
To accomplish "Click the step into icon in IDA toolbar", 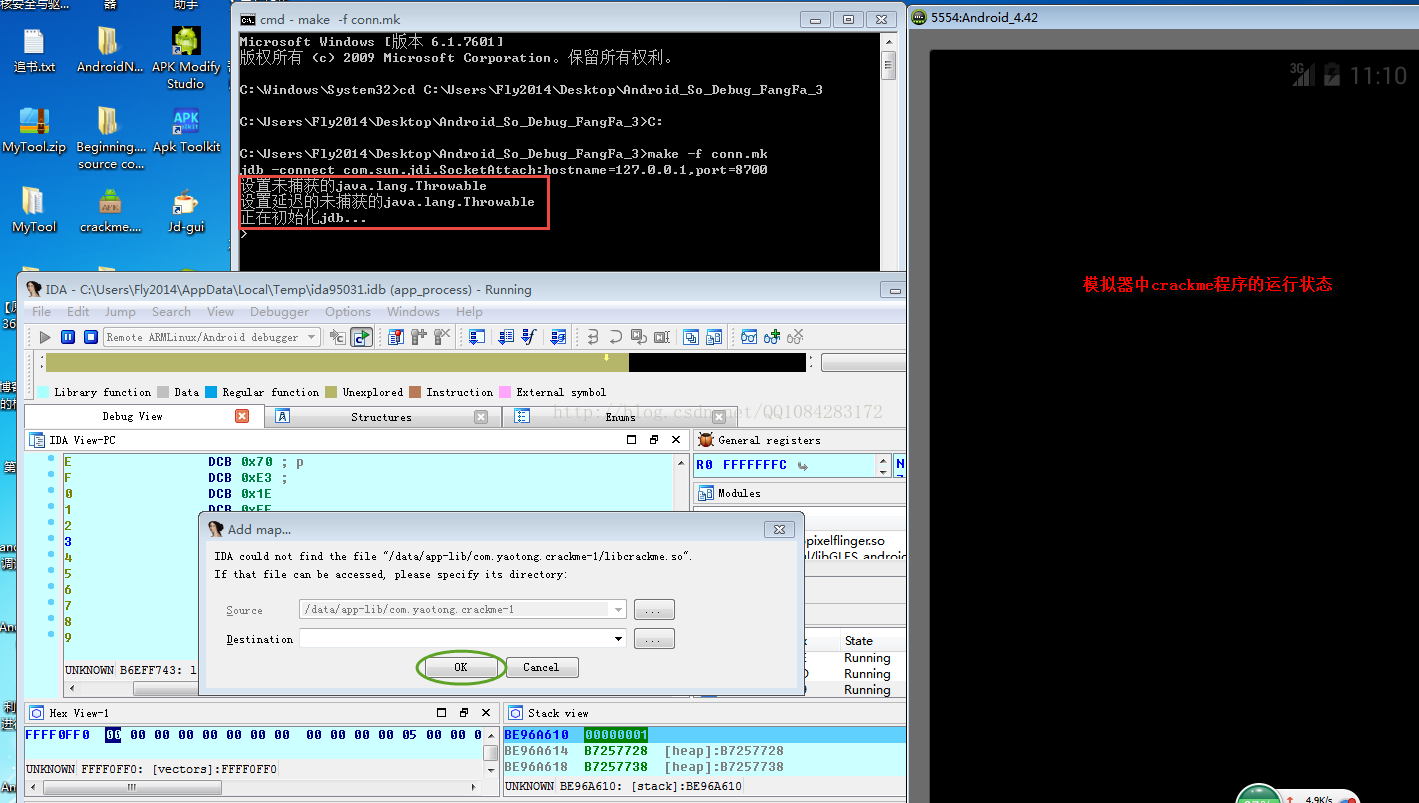I will point(592,337).
